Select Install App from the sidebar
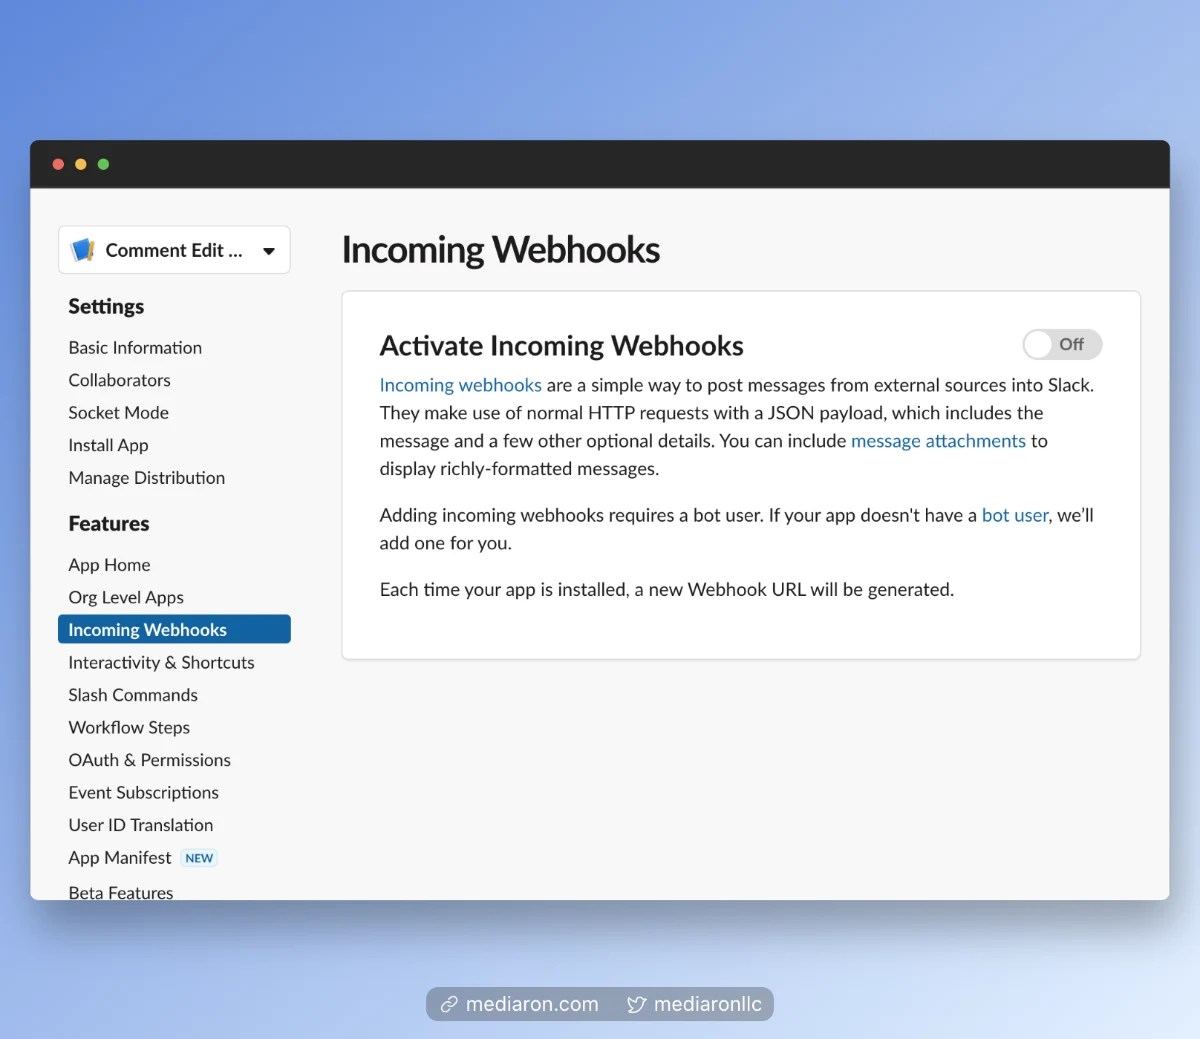The image size is (1200, 1039). pyautogui.click(x=108, y=445)
